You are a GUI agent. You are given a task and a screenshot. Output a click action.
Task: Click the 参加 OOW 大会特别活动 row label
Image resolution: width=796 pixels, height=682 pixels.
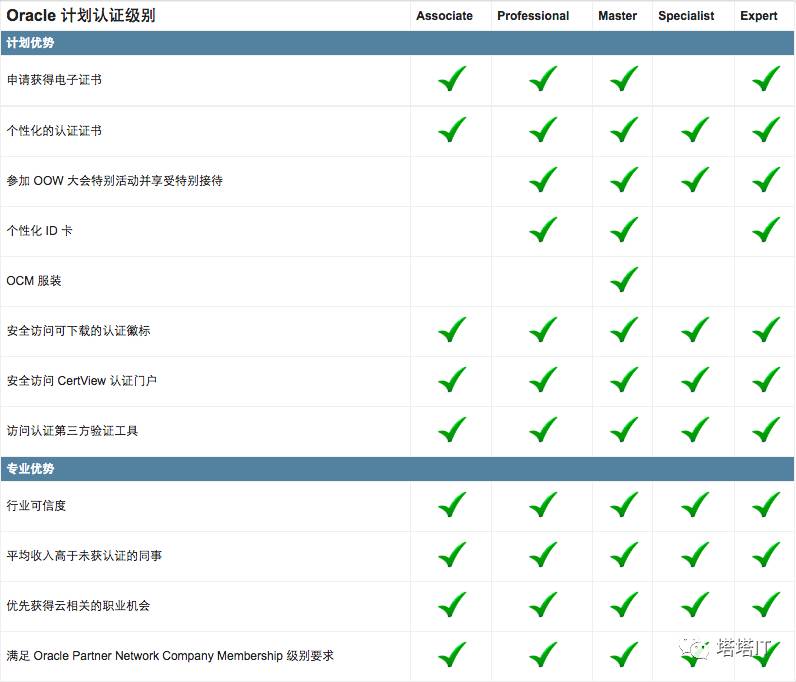click(x=114, y=180)
